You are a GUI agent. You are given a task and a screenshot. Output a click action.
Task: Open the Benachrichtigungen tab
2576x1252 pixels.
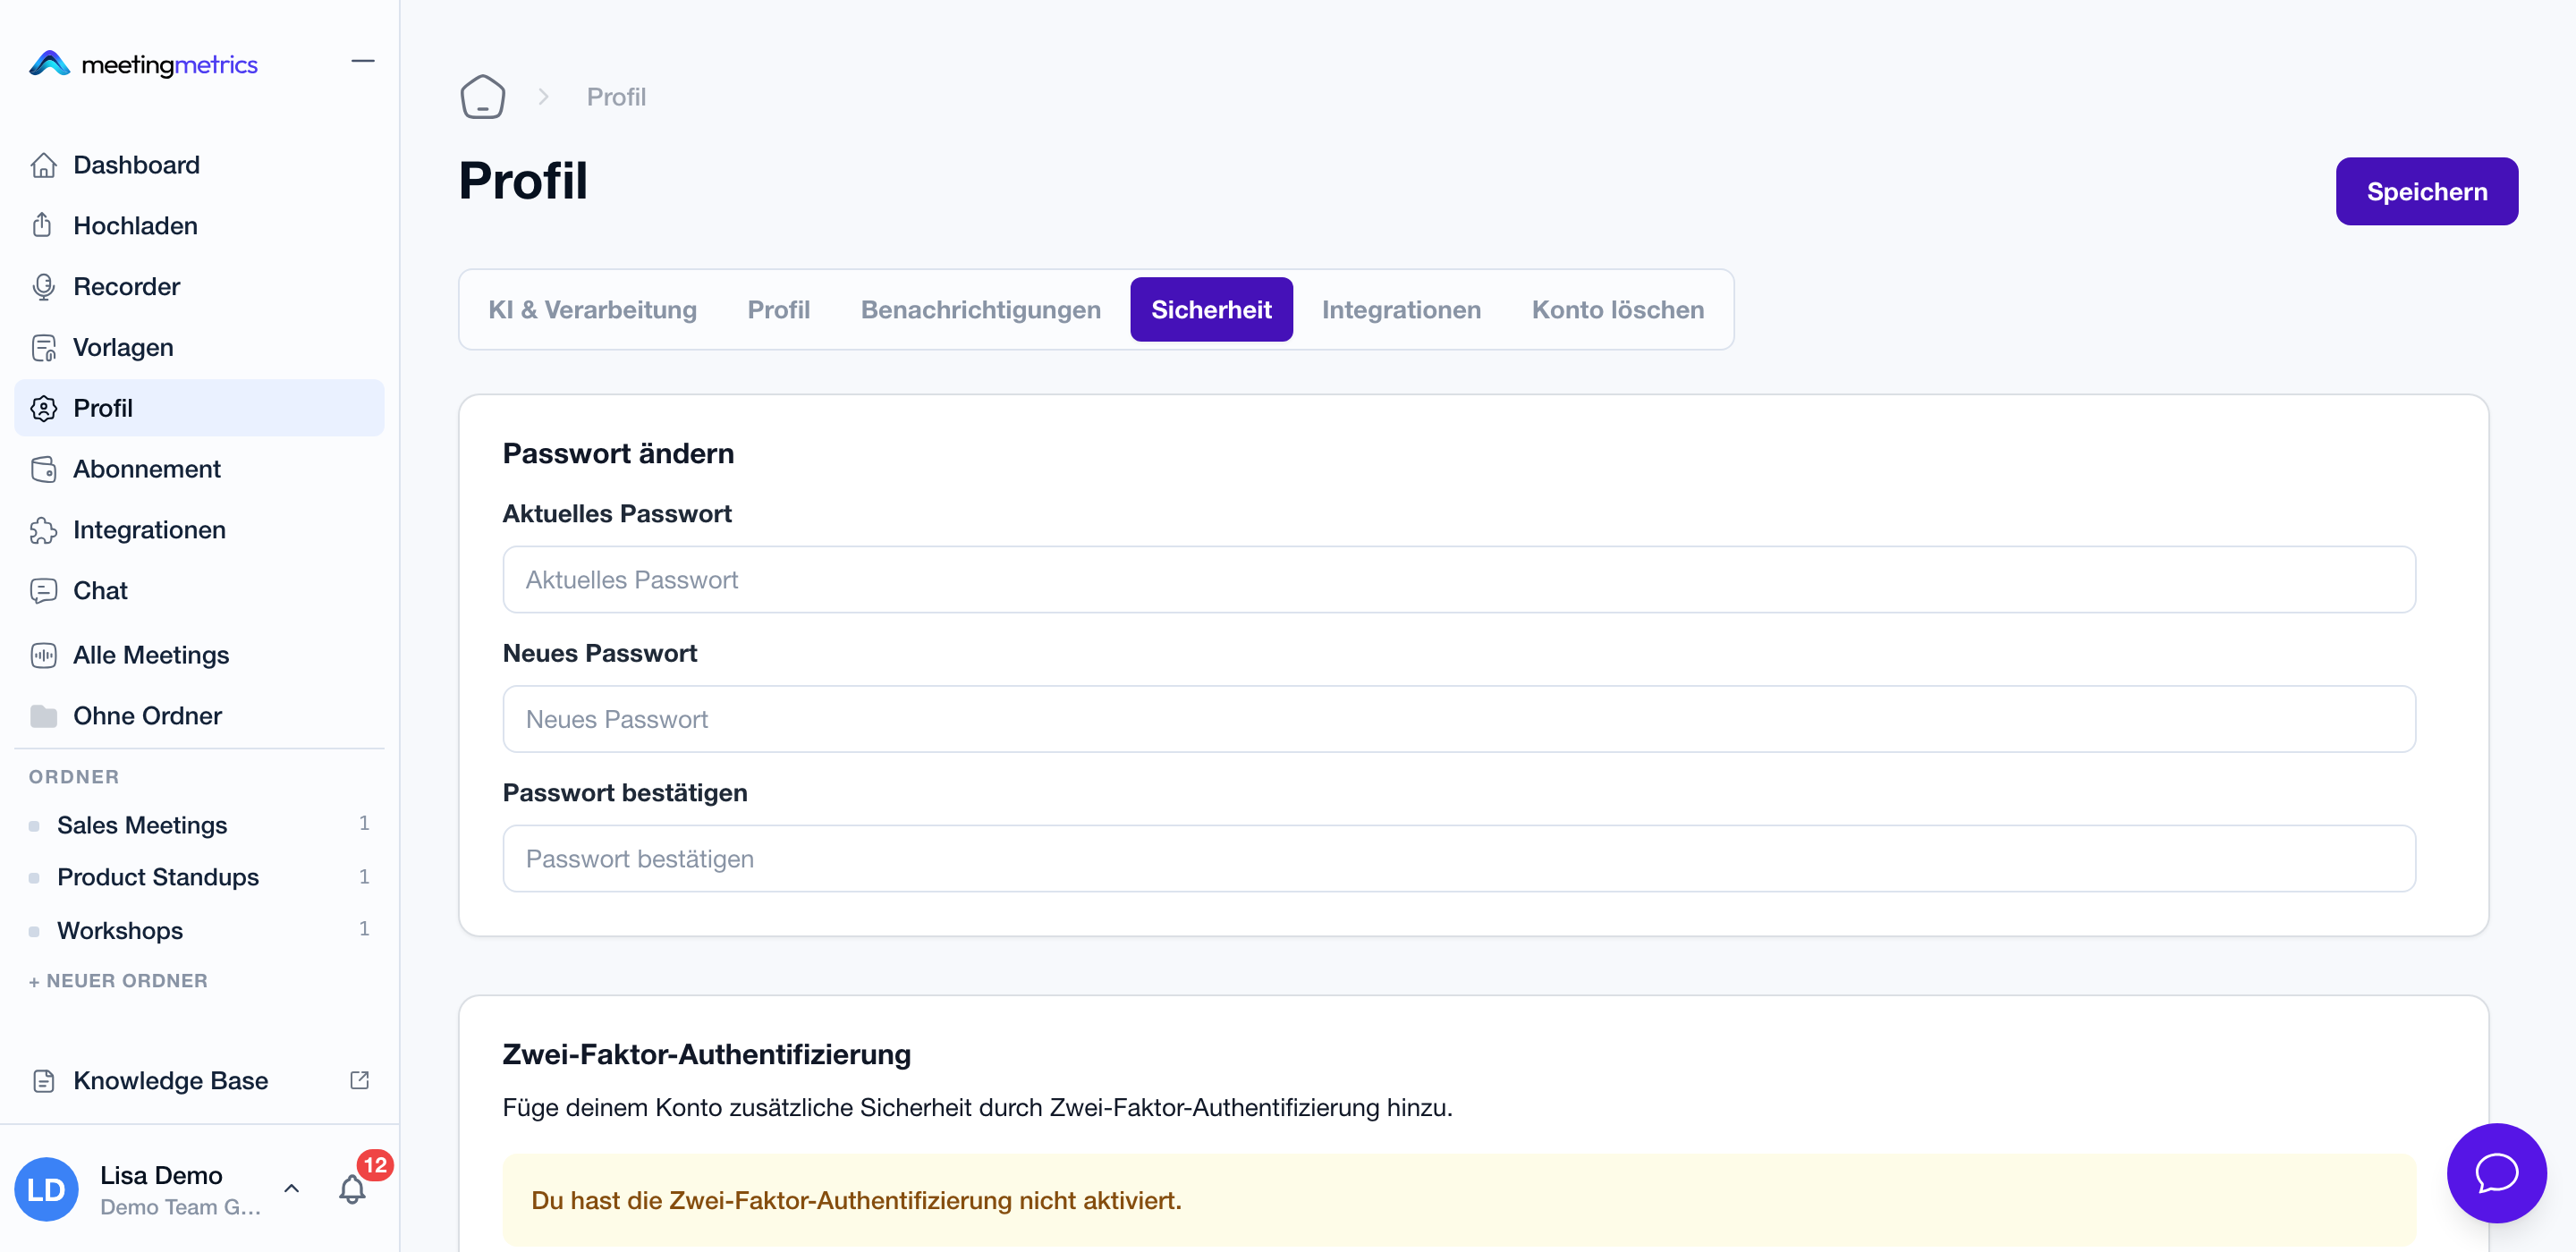pos(981,310)
